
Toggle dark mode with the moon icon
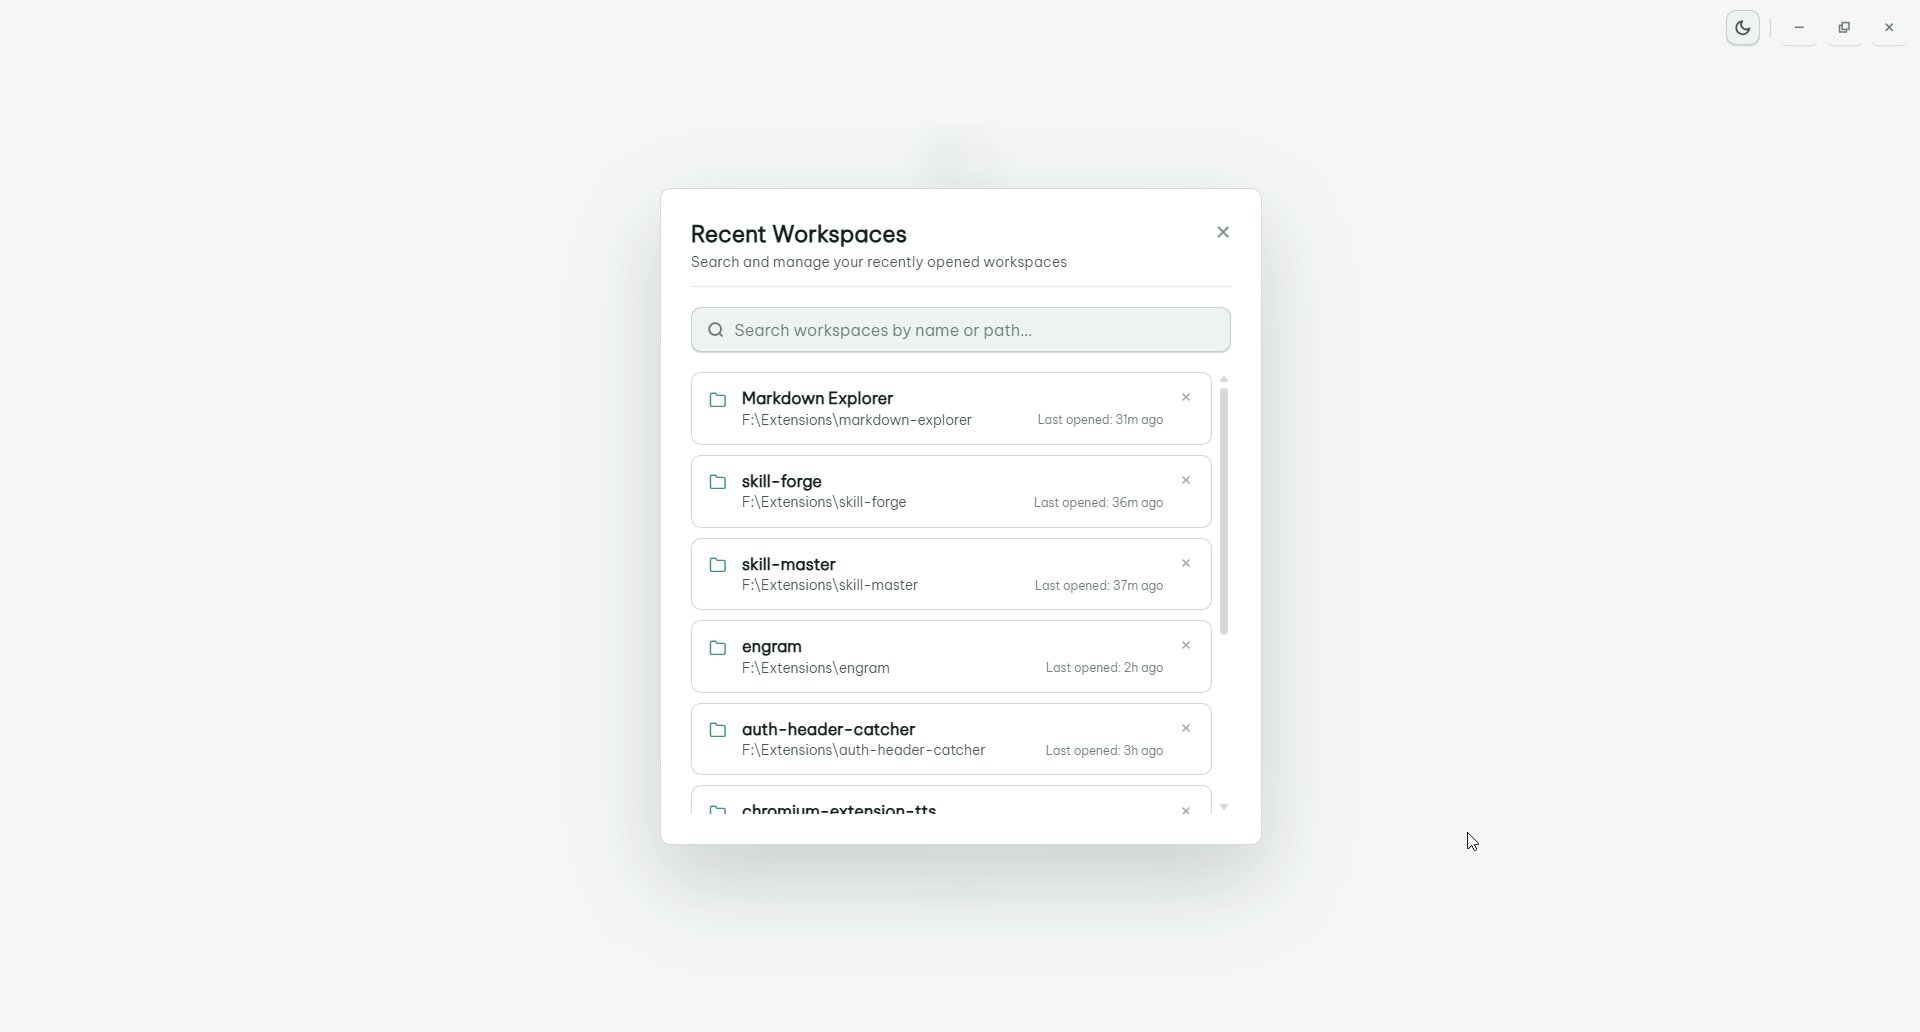tap(1743, 28)
